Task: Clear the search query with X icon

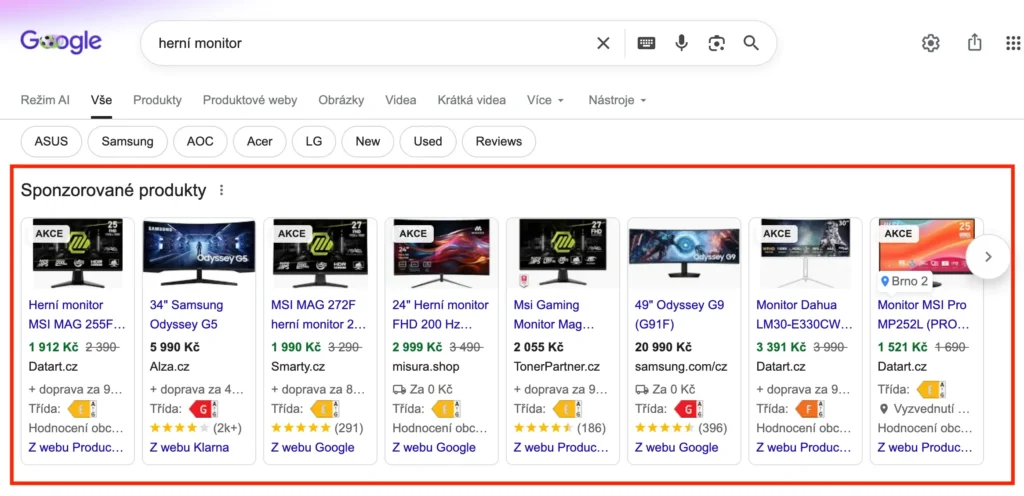Action: tap(603, 43)
